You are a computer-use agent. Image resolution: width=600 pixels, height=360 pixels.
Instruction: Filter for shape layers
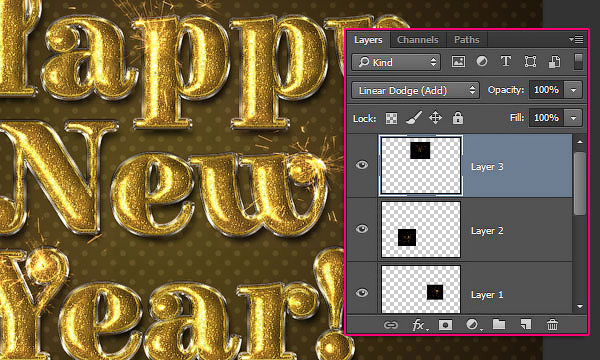point(530,62)
